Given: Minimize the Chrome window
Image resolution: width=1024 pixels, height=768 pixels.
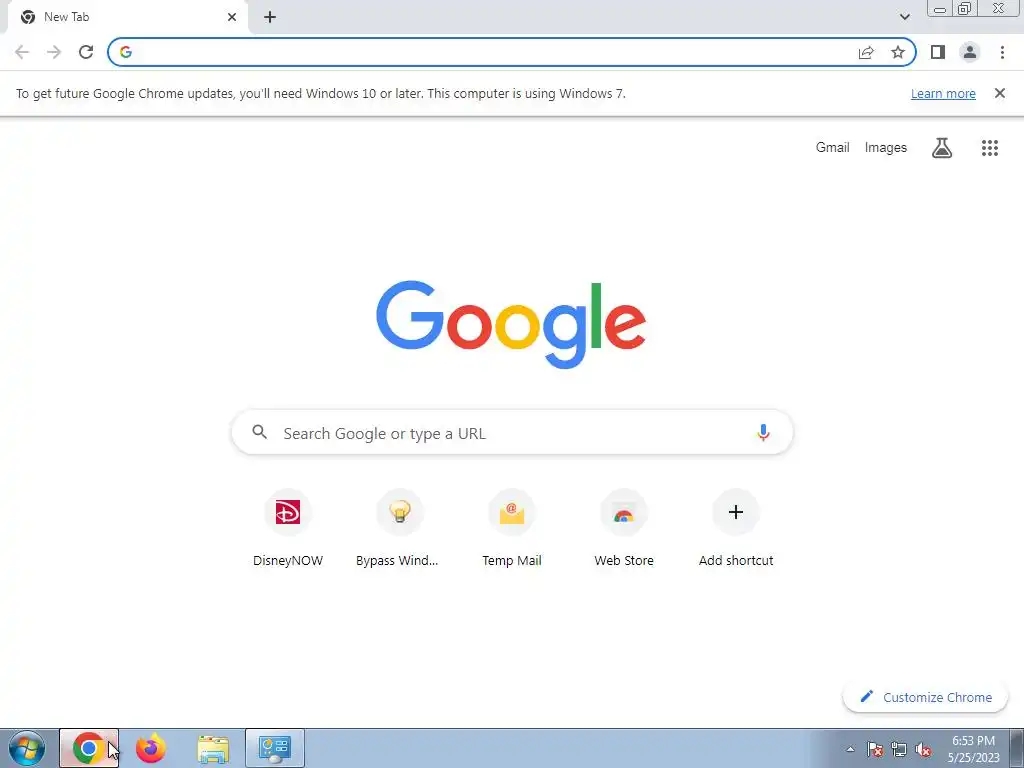Looking at the screenshot, I should click(x=940, y=9).
